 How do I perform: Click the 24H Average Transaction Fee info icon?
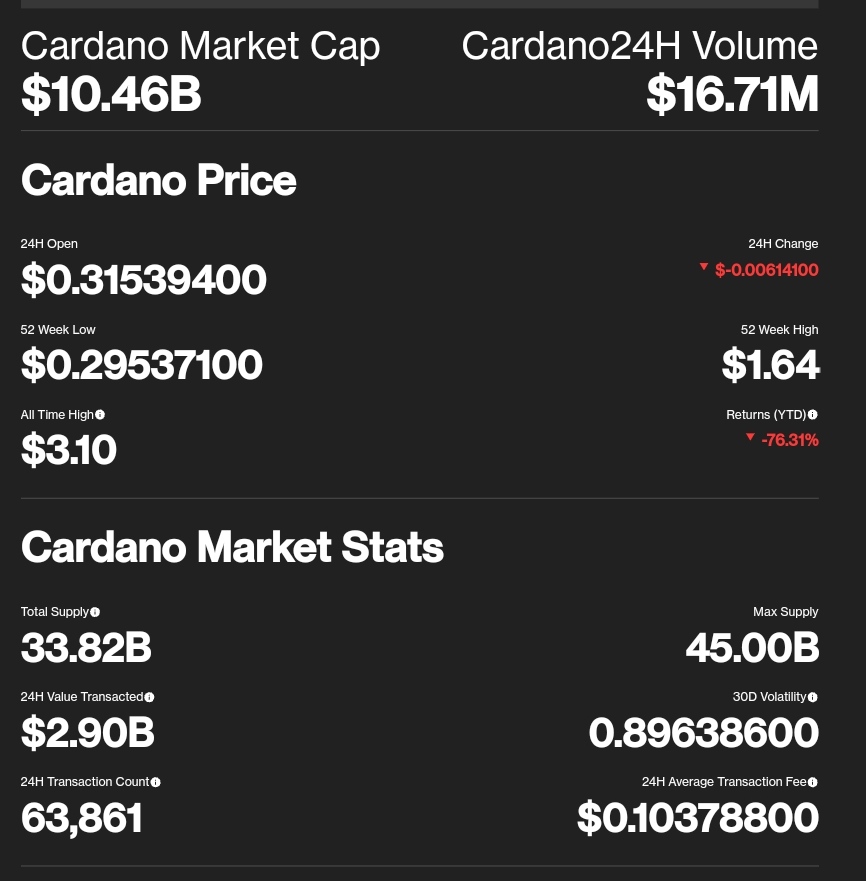coord(813,782)
